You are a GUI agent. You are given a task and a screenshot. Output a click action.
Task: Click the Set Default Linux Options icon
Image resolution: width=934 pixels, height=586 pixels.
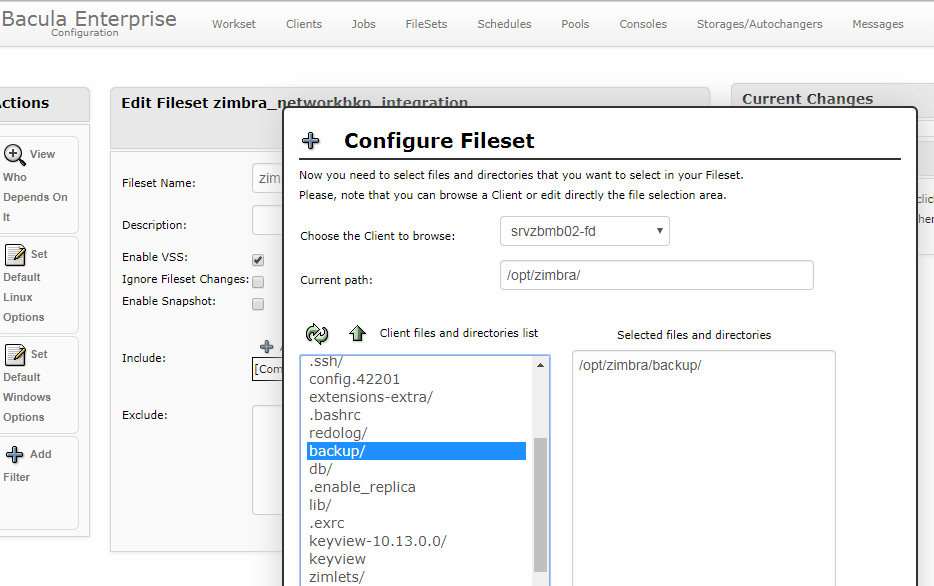point(15,255)
